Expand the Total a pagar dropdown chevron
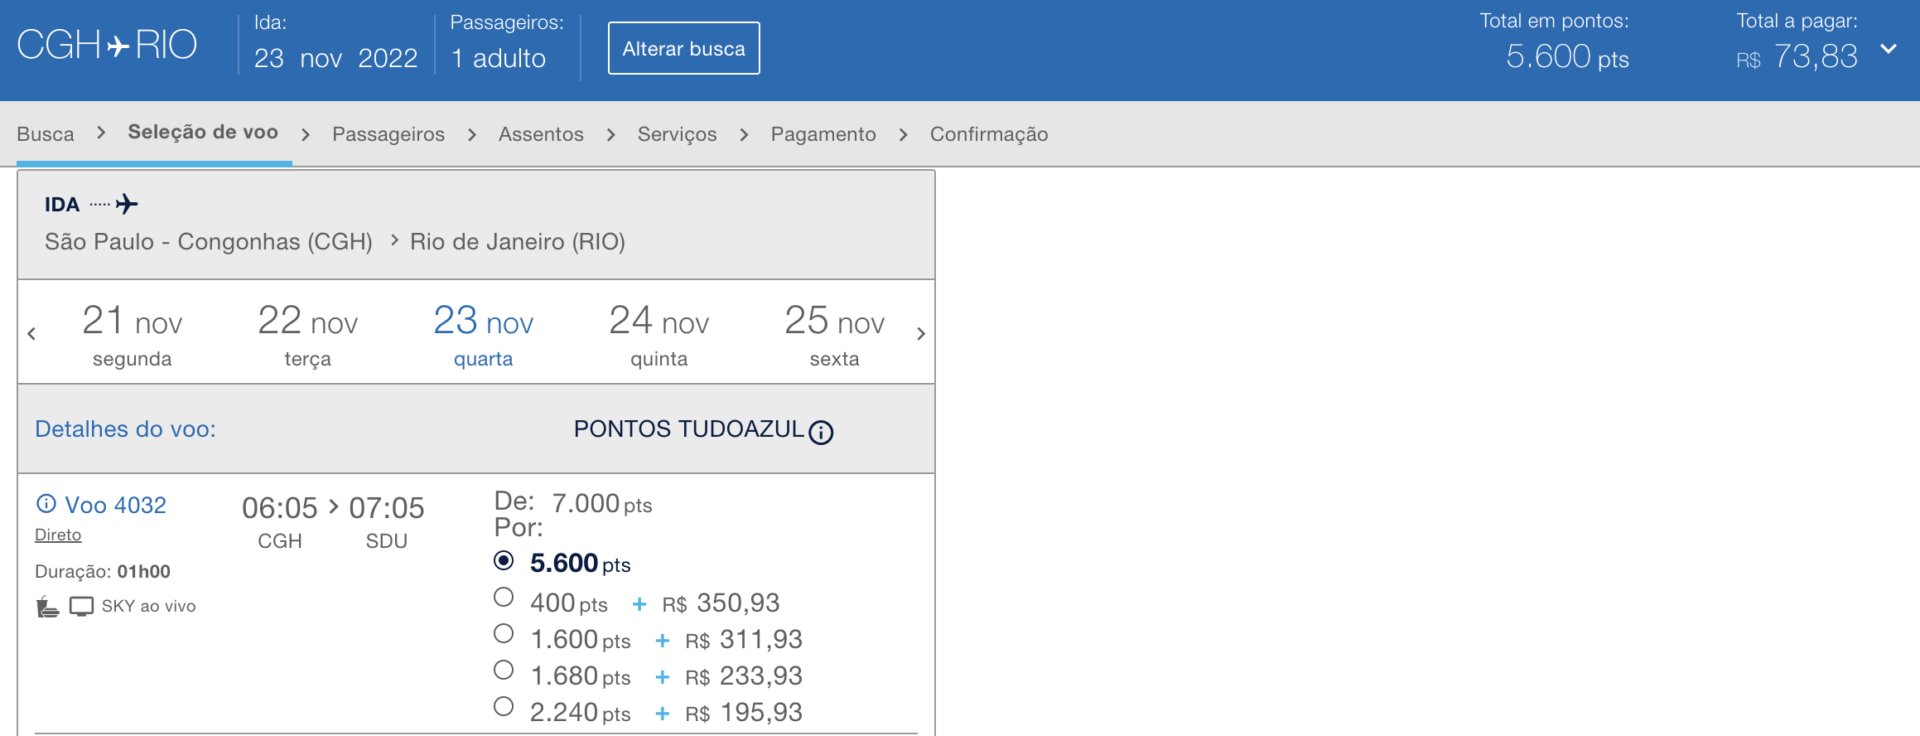Viewport: 1920px width, 736px height. pyautogui.click(x=1888, y=49)
